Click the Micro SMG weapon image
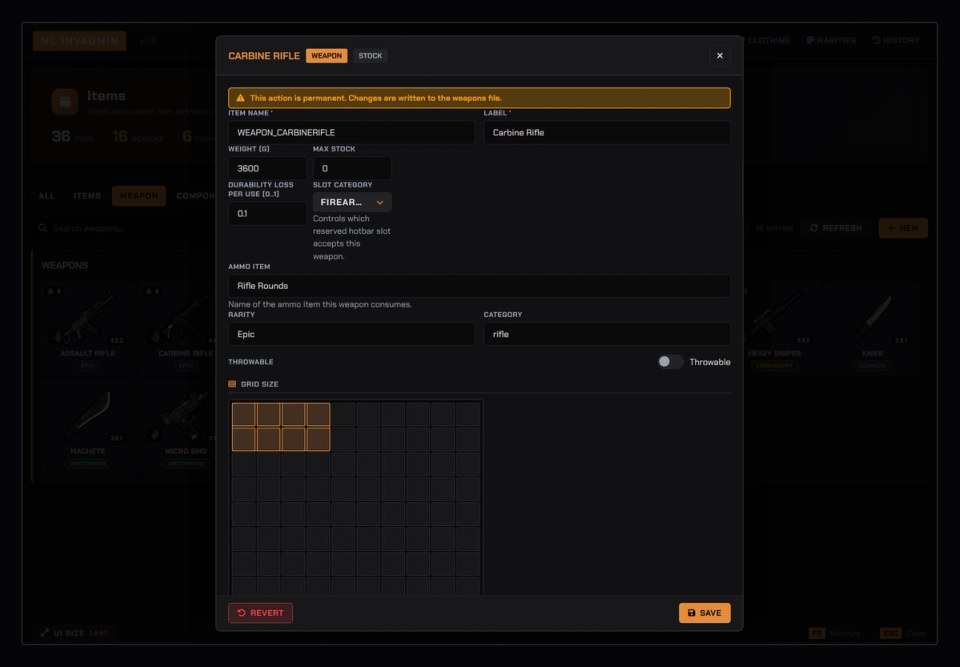Screen dimensions: 960x667 click(x=182, y=415)
